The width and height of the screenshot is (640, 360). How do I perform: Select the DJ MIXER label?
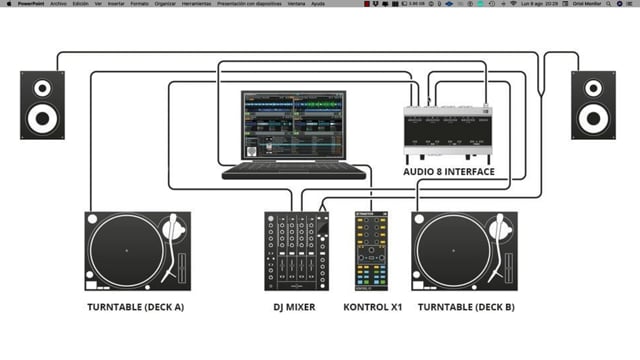(294, 307)
